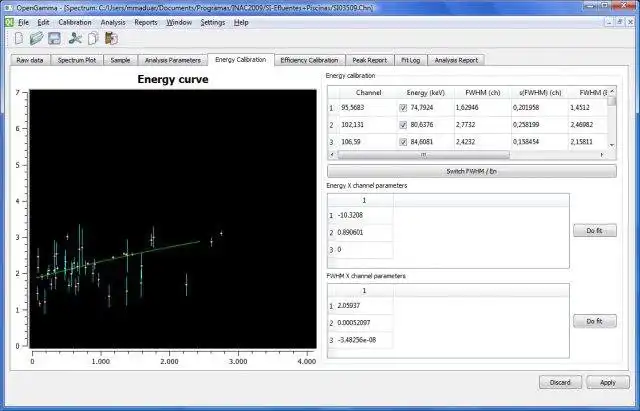Image resolution: width=640 pixels, height=411 pixels.
Task: Click the table's horizontal scrollbar left arrow
Action: 332,155
